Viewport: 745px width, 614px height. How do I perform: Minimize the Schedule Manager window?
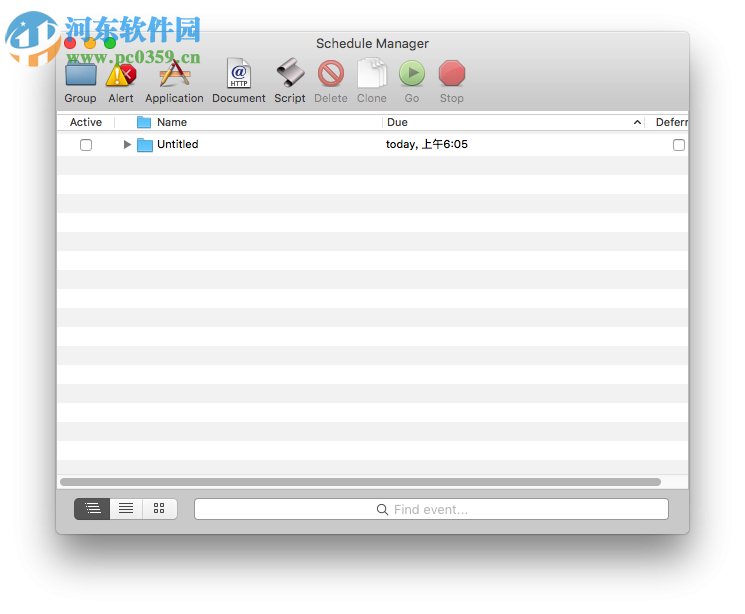[x=90, y=43]
